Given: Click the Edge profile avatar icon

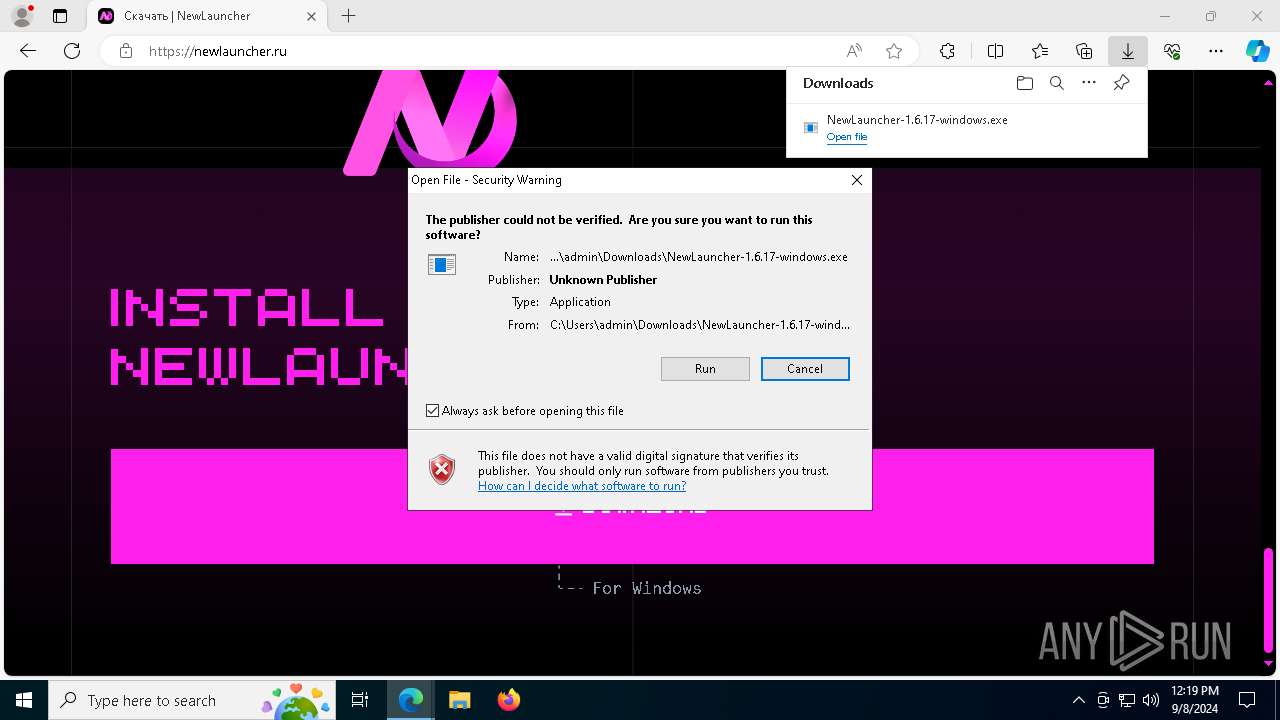Looking at the screenshot, I should point(22,16).
